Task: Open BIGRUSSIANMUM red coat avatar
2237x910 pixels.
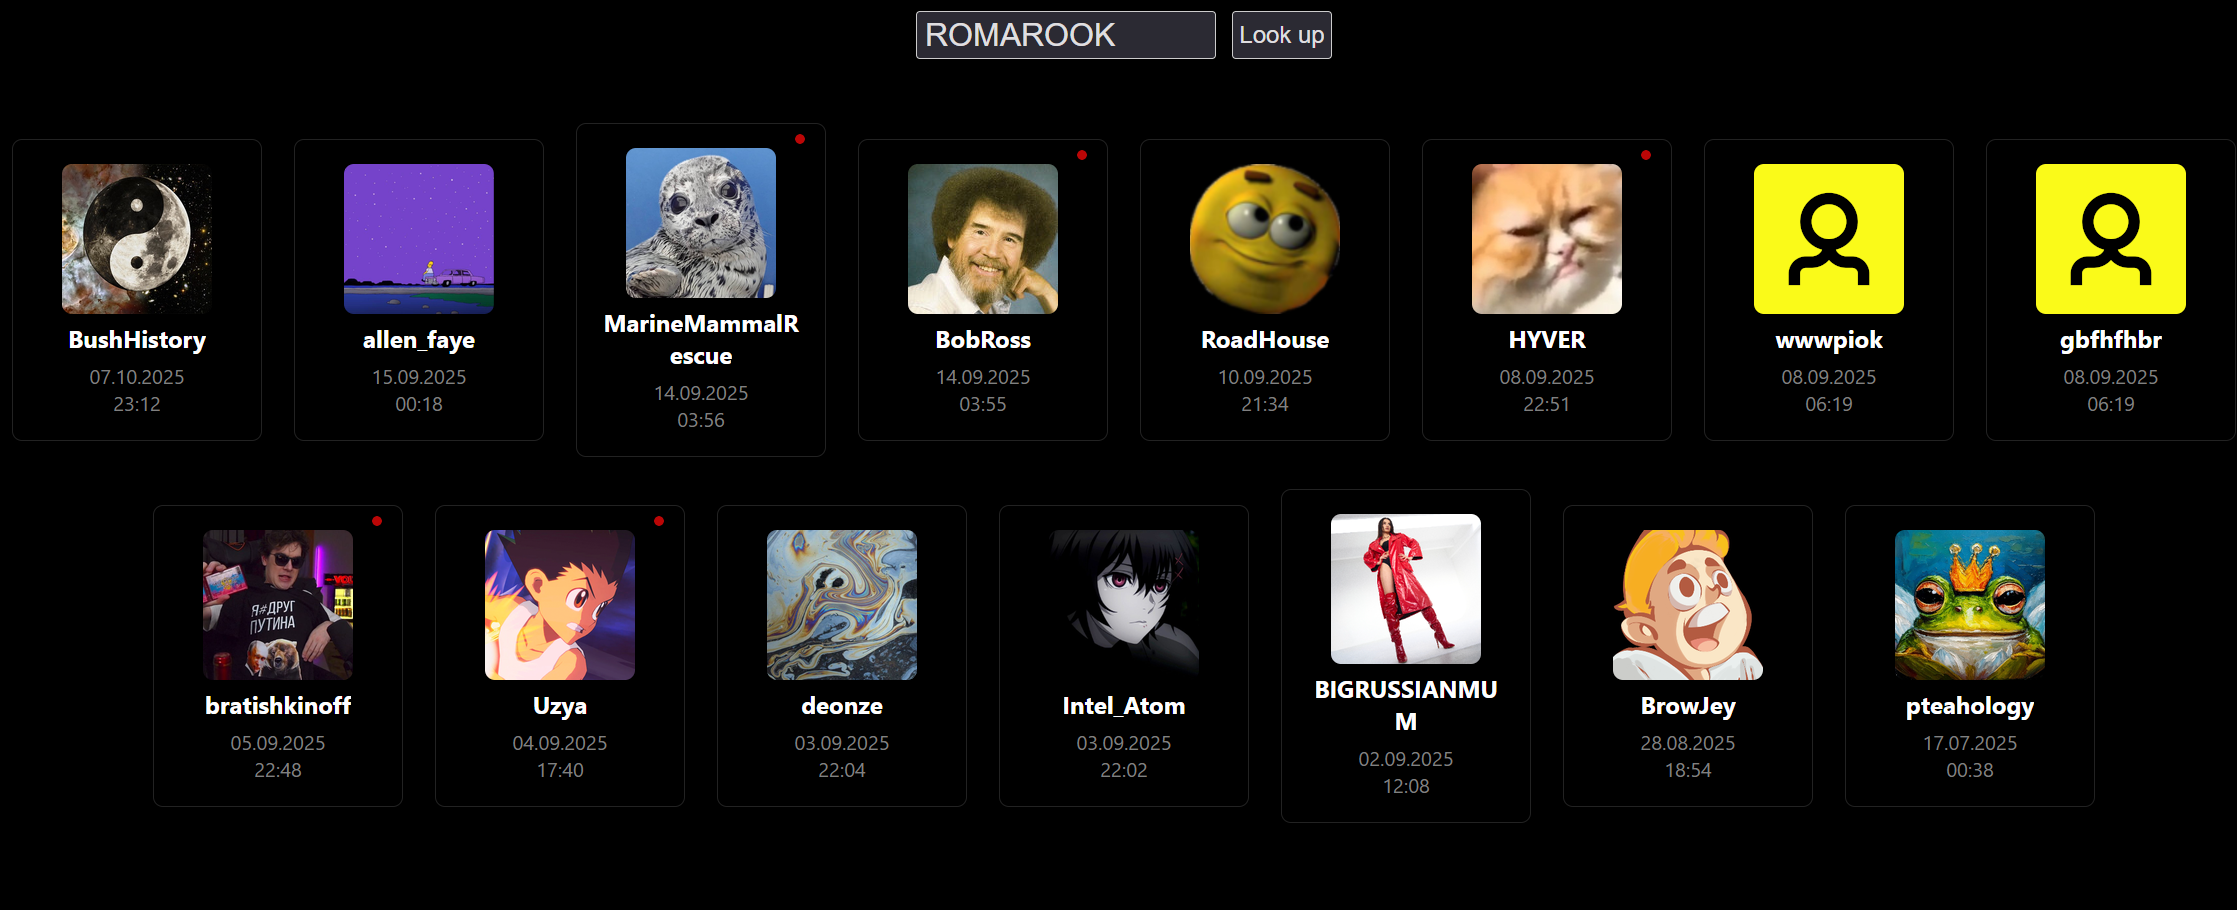Action: pos(1406,589)
